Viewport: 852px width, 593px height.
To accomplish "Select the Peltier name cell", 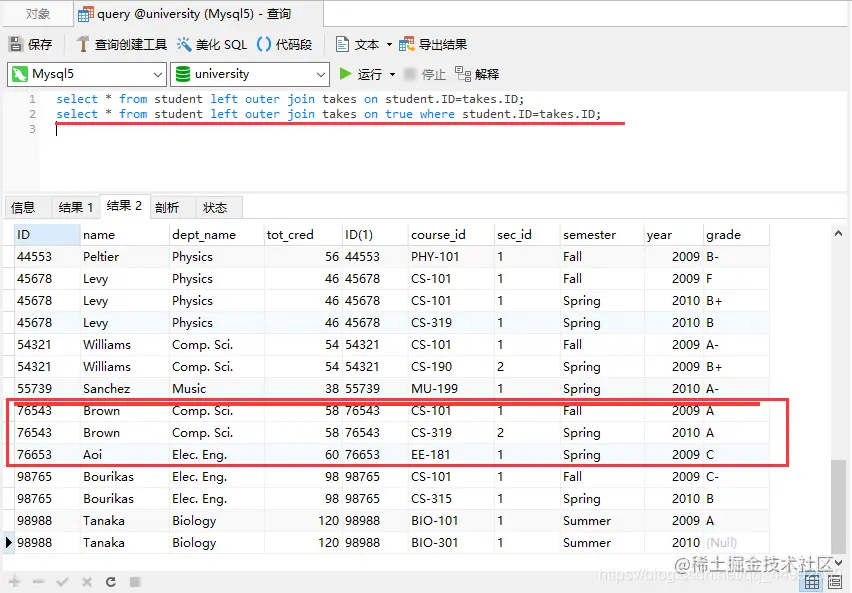I will point(124,257).
